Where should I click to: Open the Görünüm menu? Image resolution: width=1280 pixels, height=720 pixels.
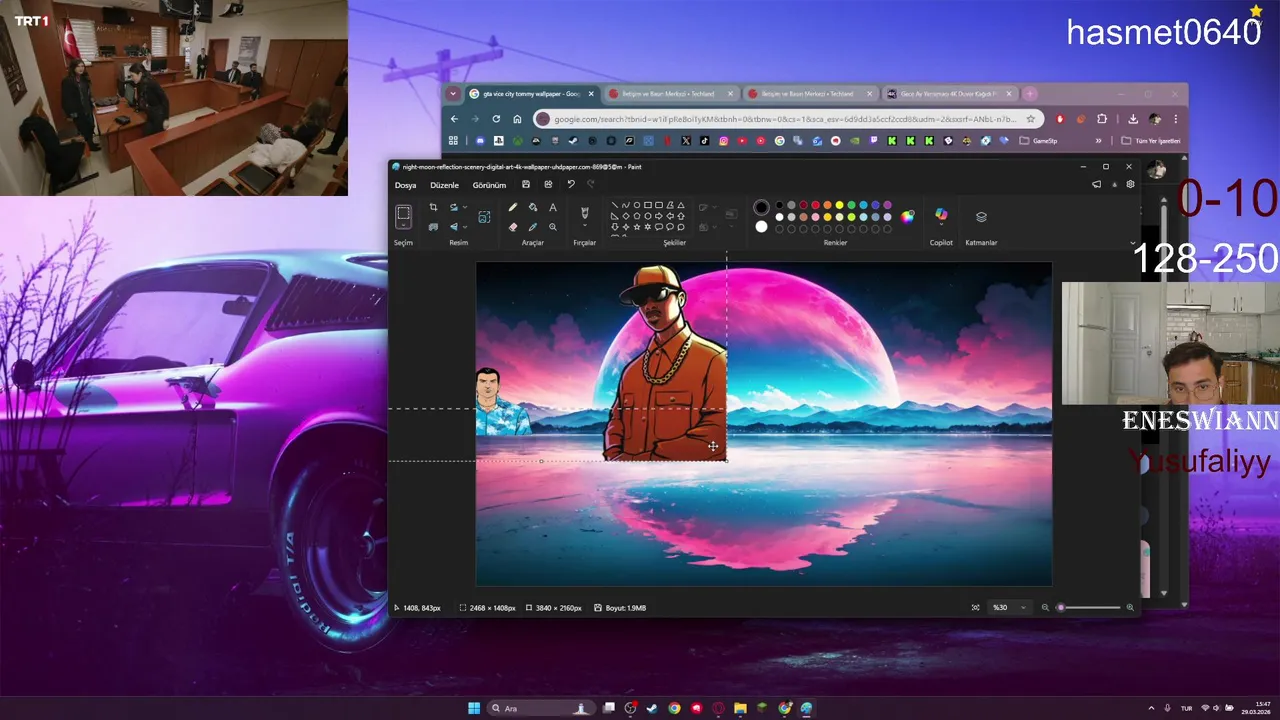pos(489,185)
